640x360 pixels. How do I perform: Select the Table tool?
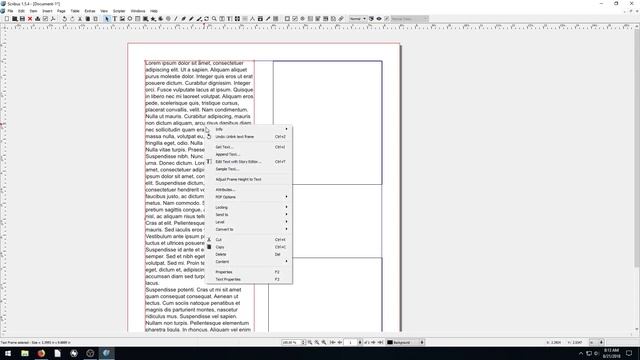(138, 19)
